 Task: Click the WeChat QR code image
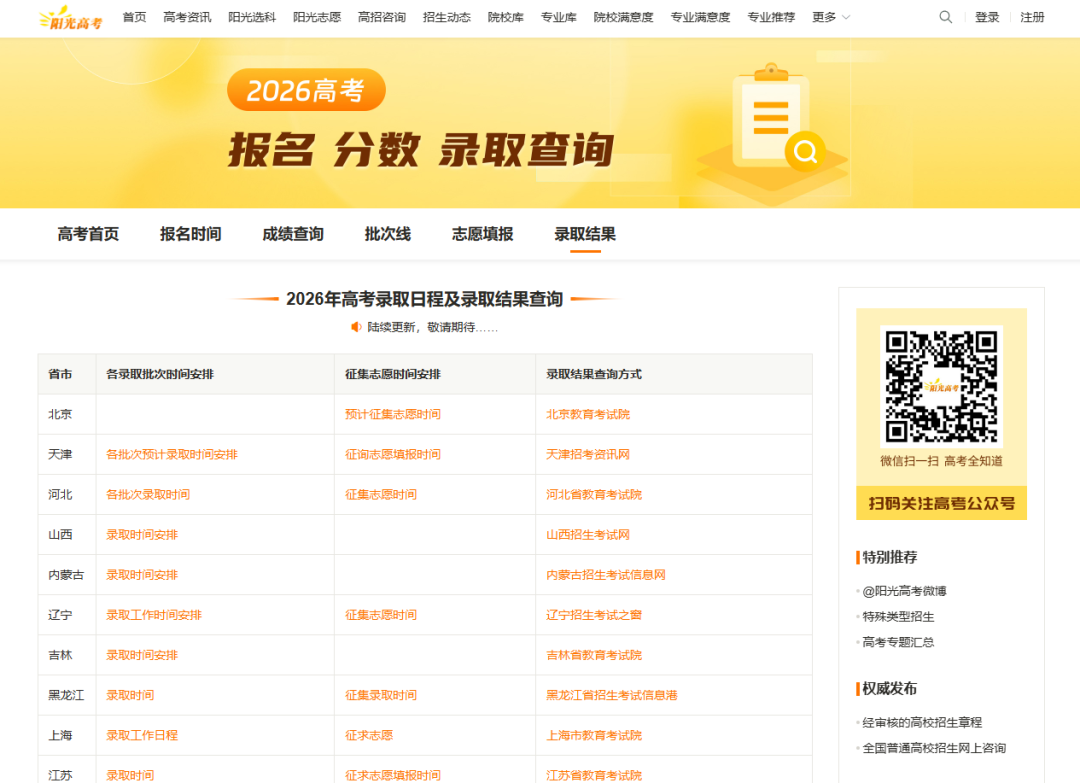click(941, 386)
